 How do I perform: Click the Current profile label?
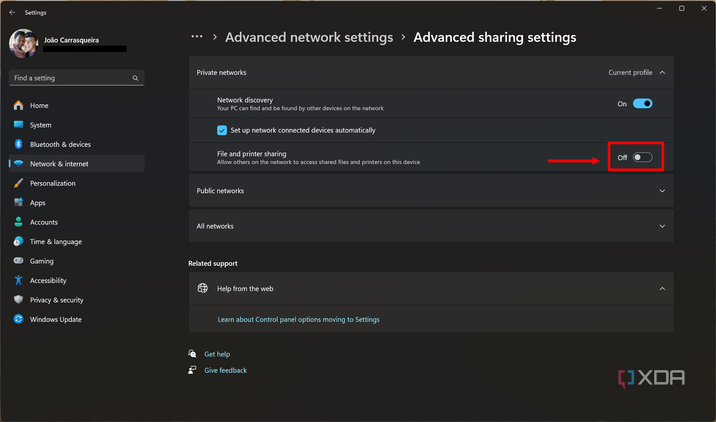pos(630,73)
